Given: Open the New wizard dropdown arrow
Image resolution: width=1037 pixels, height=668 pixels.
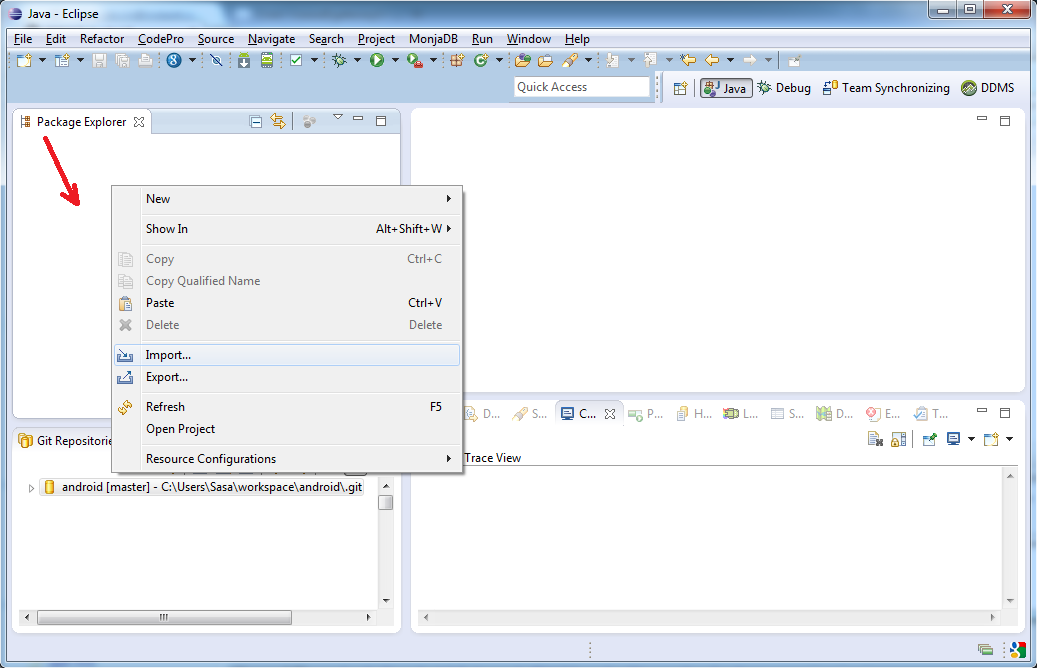Looking at the screenshot, I should pos(42,60).
